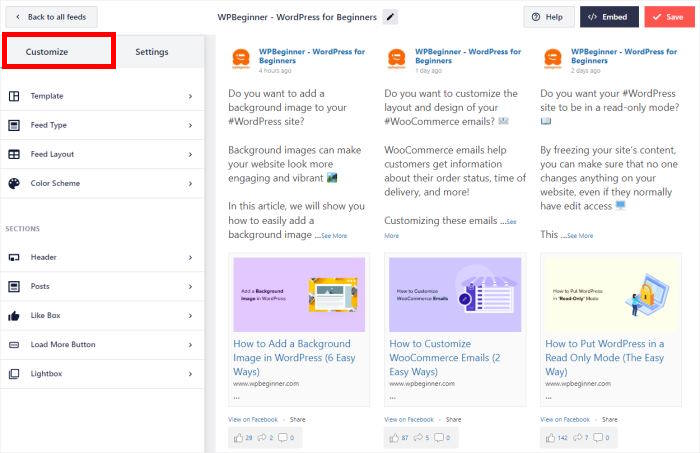Screen dimensions: 700x453
Task: Open the Feed Layout menu item
Action: tap(102, 154)
